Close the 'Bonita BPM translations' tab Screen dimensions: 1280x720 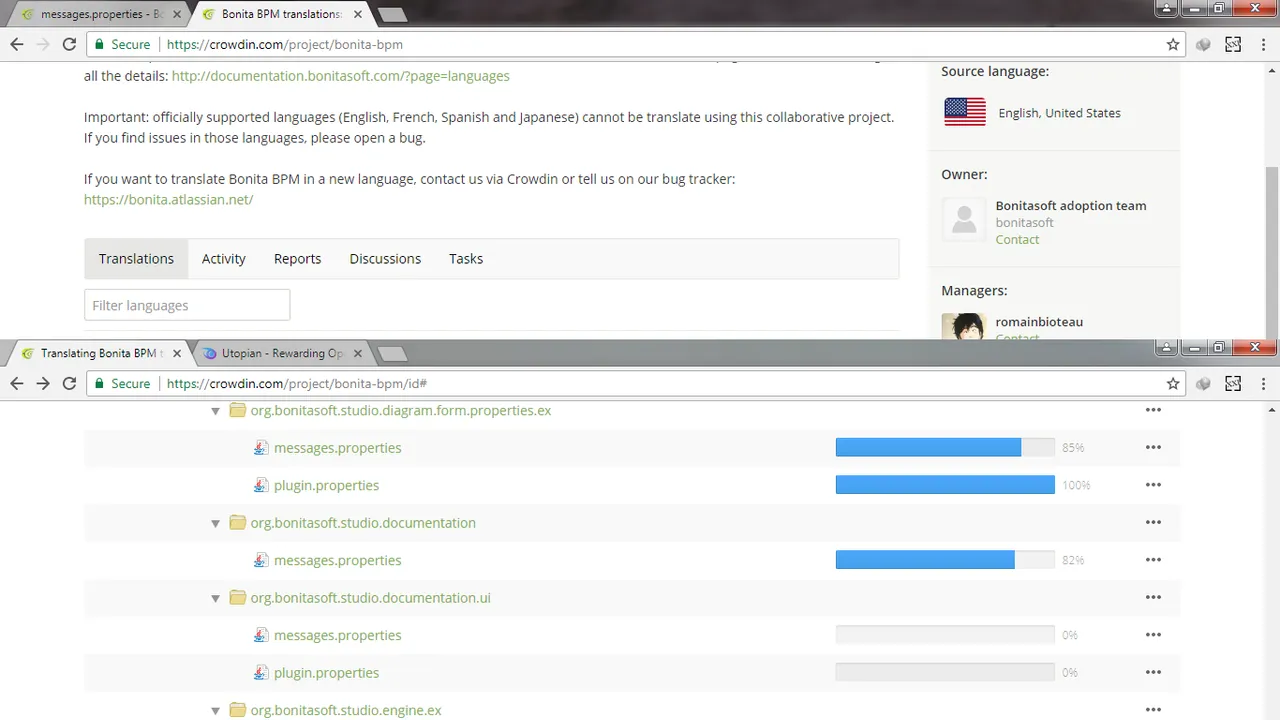point(357,15)
